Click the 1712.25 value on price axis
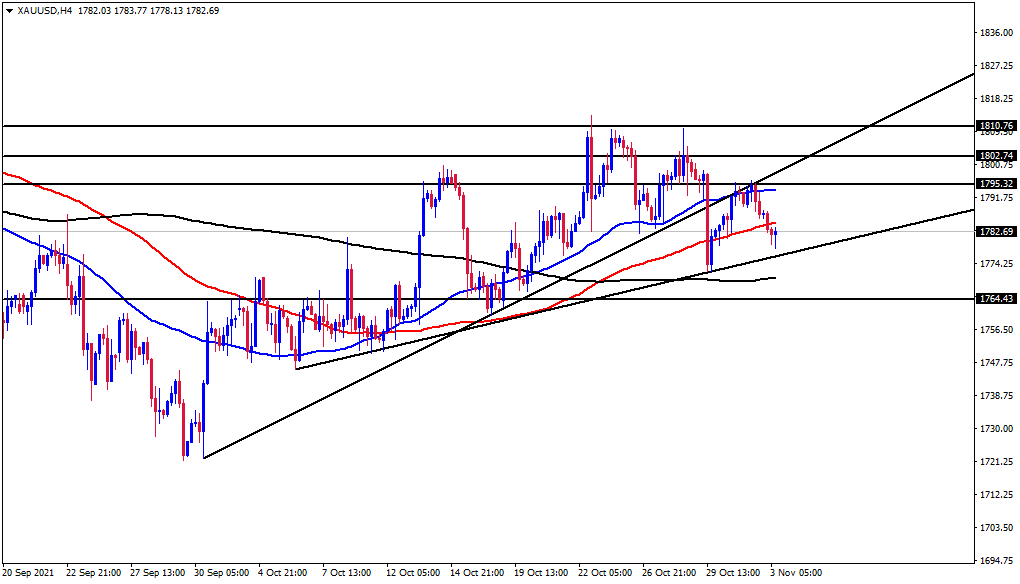This screenshot has height=584, width=1020. coord(997,495)
